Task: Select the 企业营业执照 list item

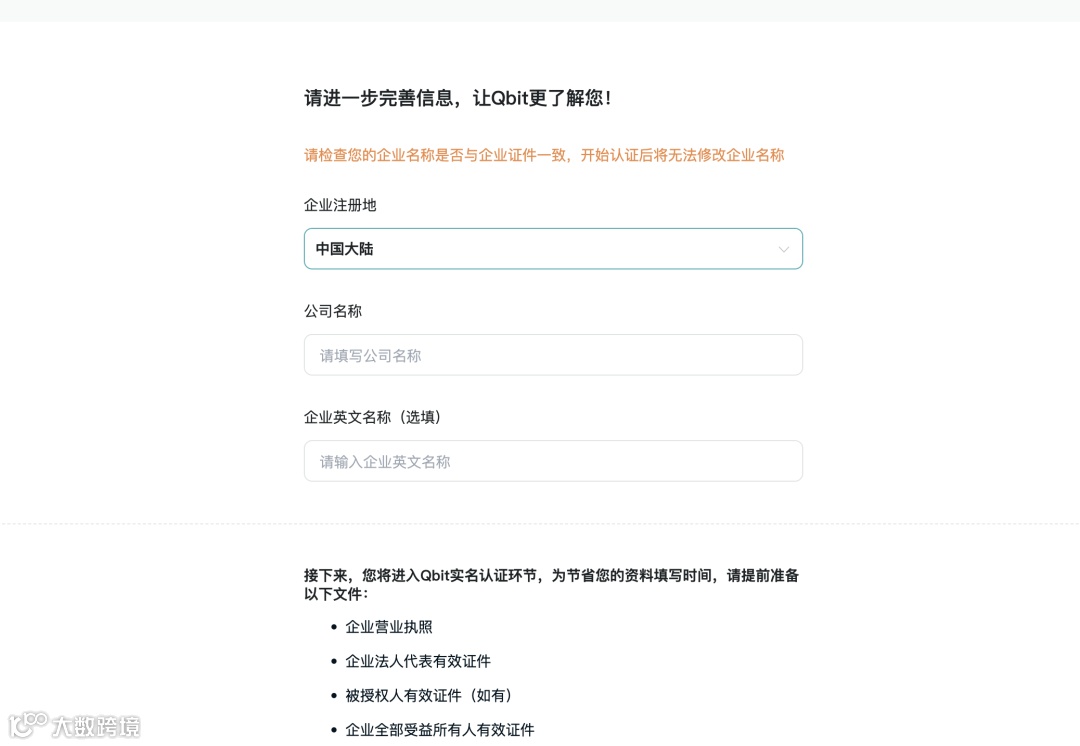Action: (389, 627)
